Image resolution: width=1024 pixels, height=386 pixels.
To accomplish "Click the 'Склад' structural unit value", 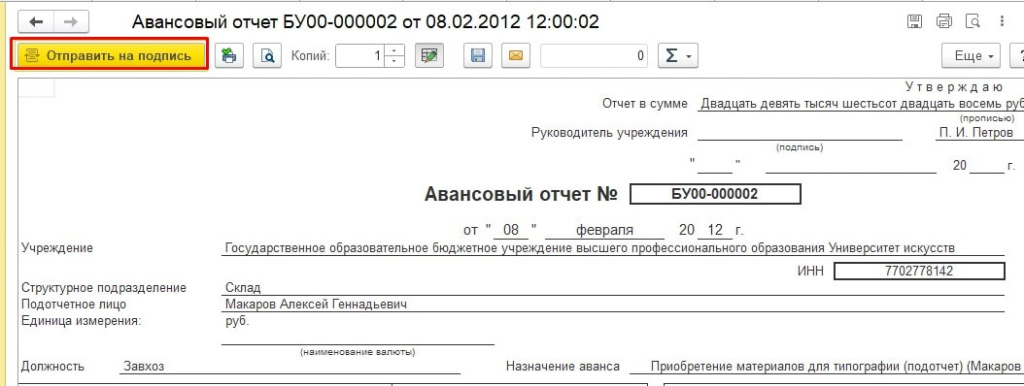I will [x=242, y=288].
